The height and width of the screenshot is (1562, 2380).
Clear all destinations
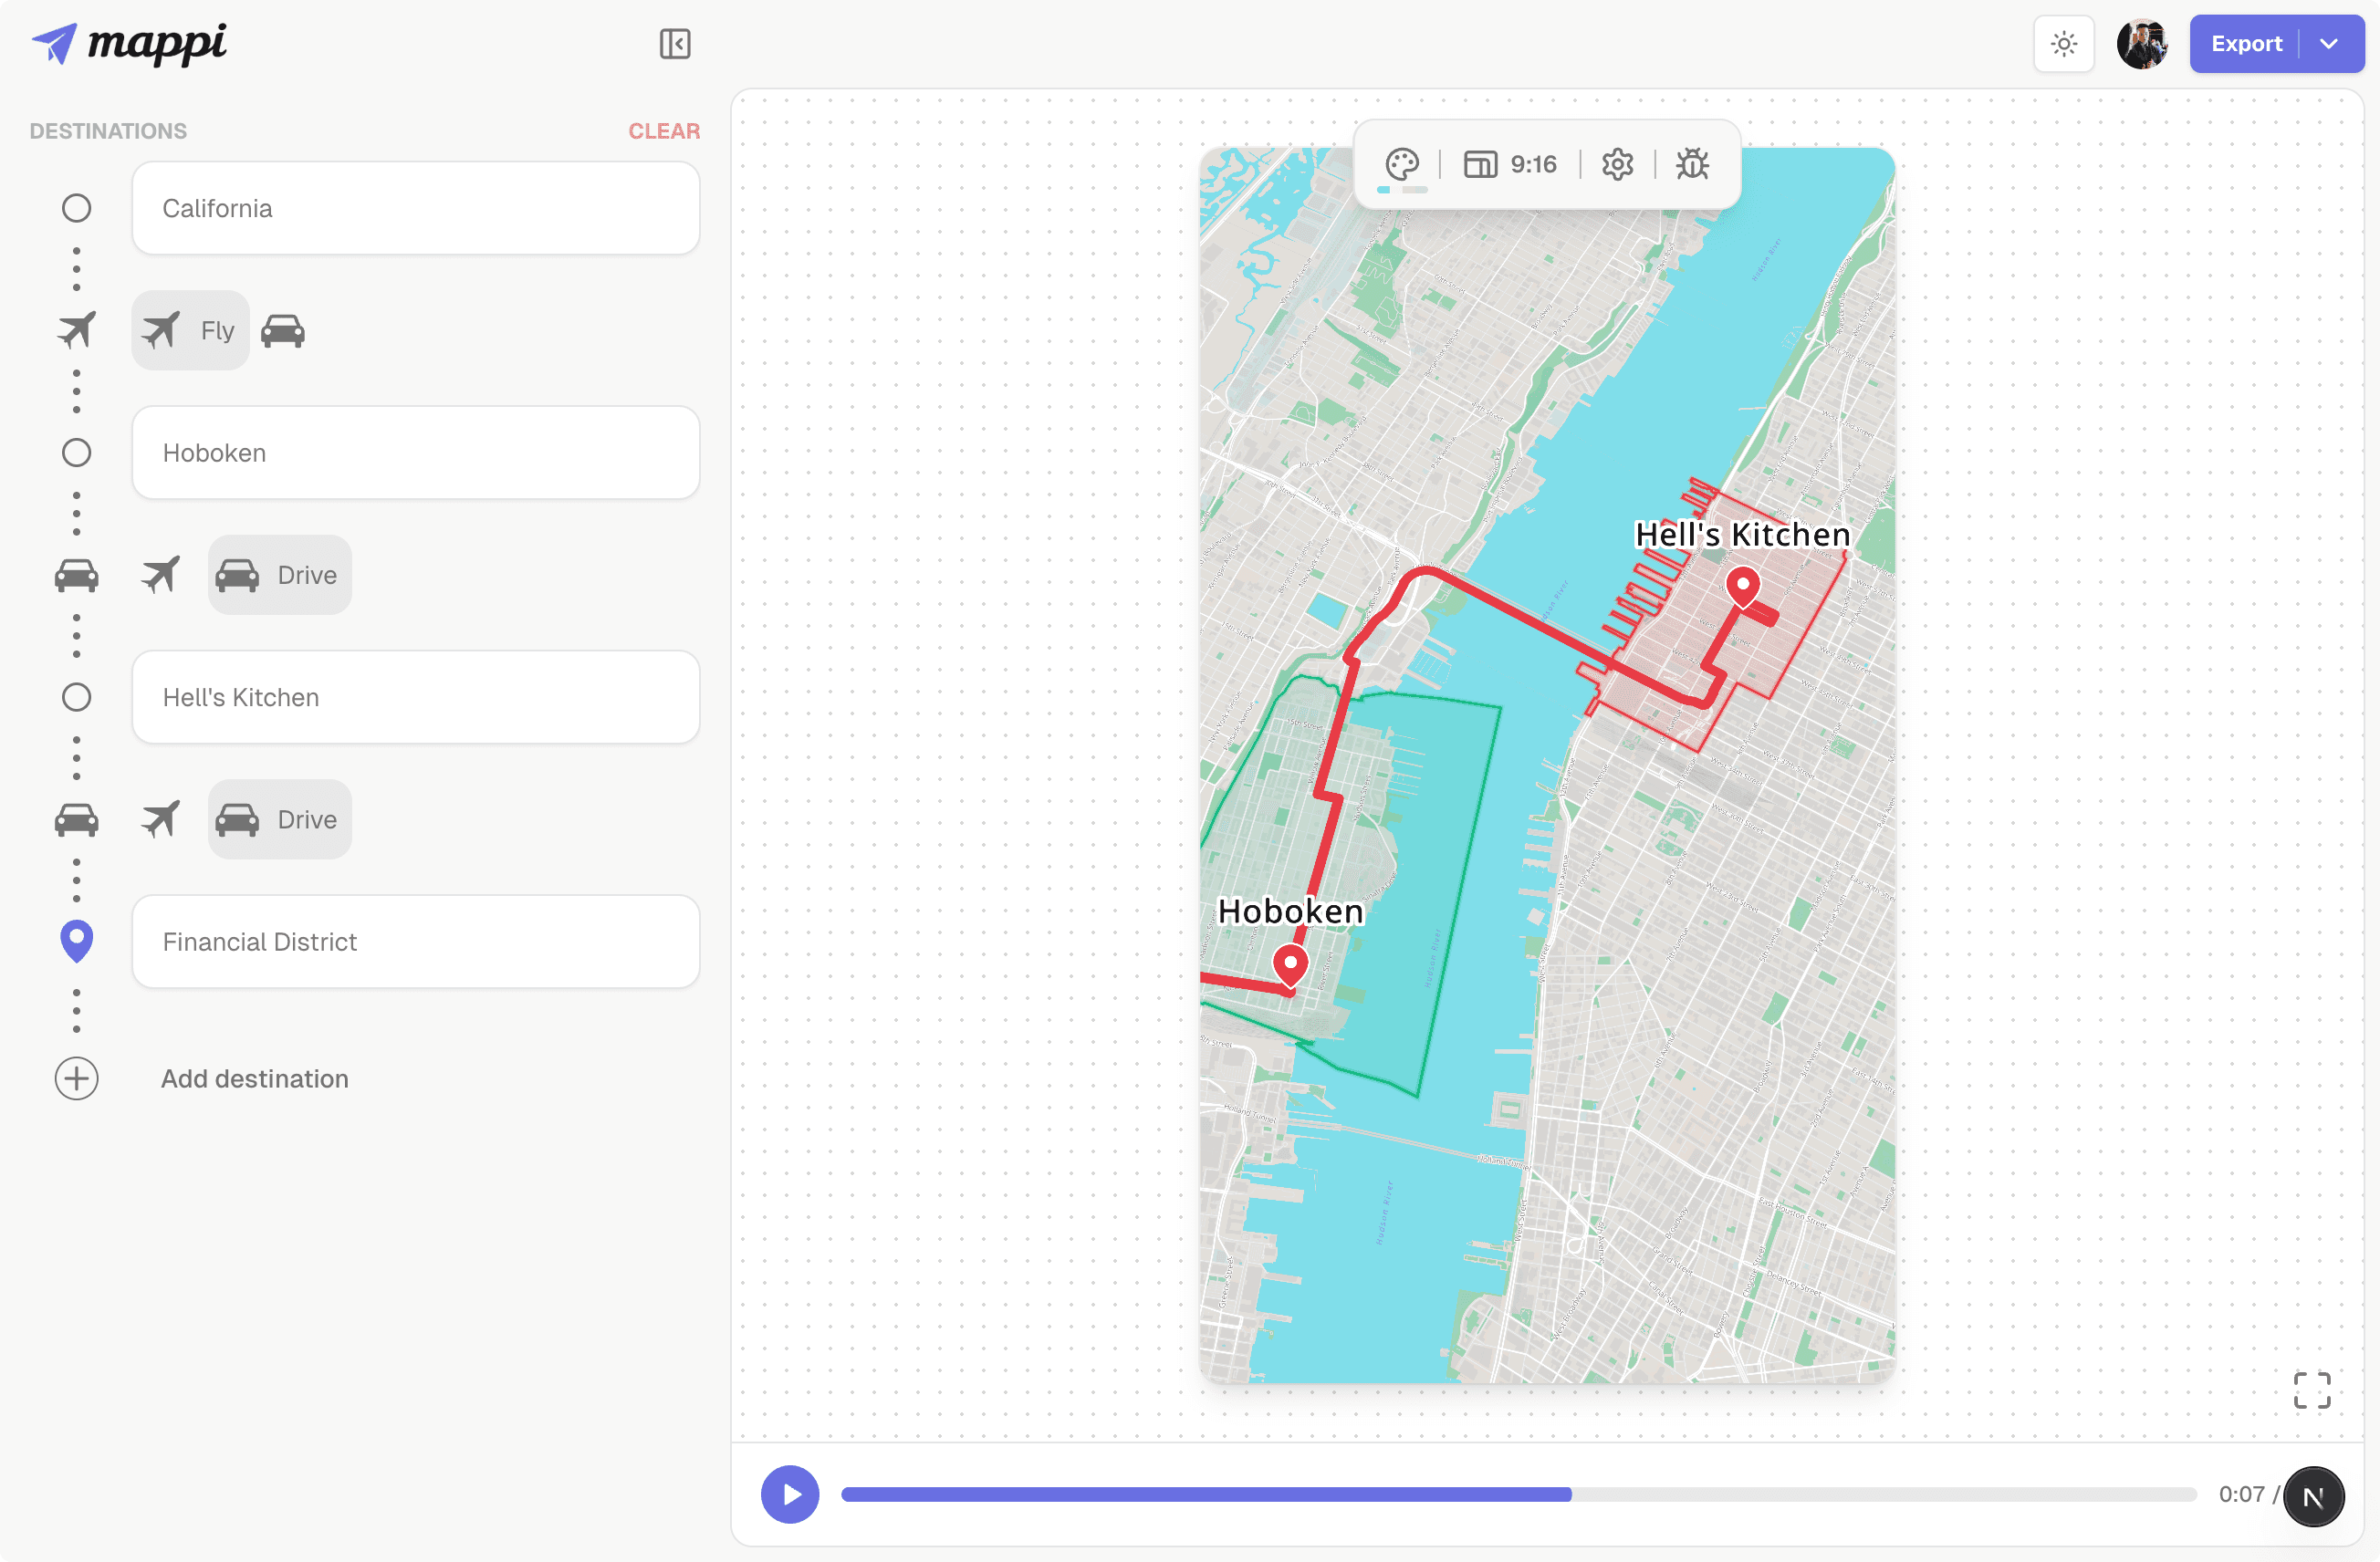point(664,130)
